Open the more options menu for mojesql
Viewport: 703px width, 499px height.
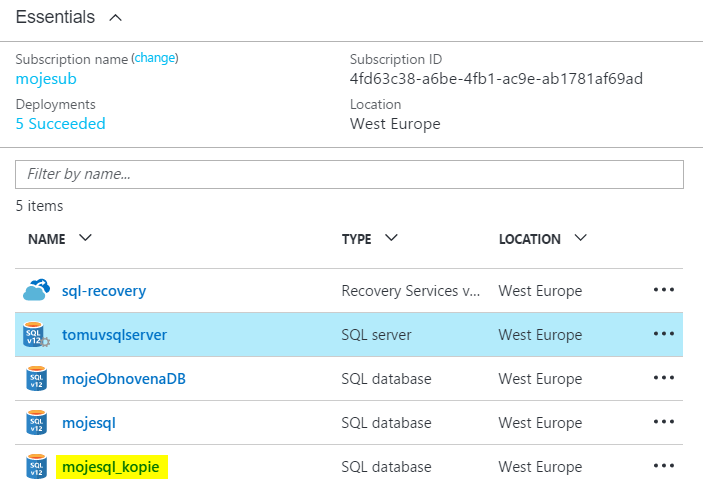664,421
